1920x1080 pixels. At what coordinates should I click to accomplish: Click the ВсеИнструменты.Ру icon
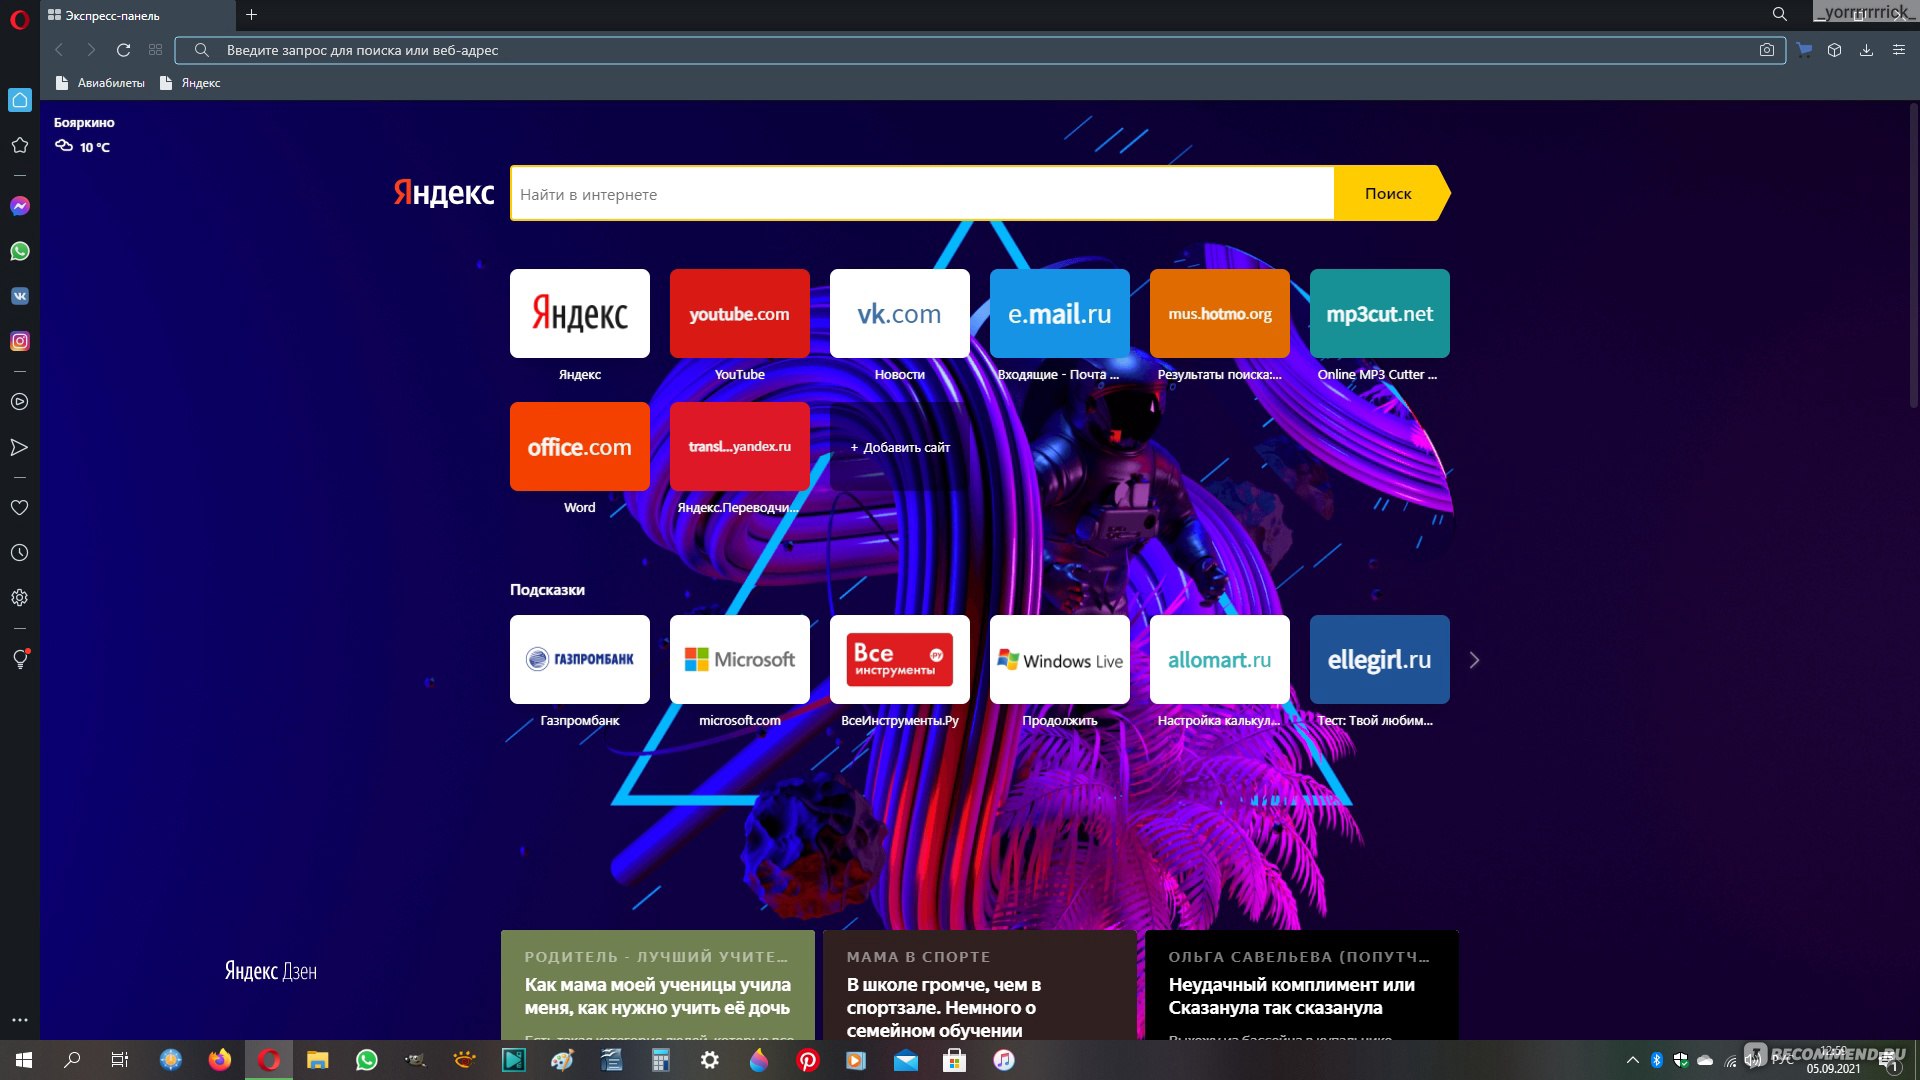899,658
